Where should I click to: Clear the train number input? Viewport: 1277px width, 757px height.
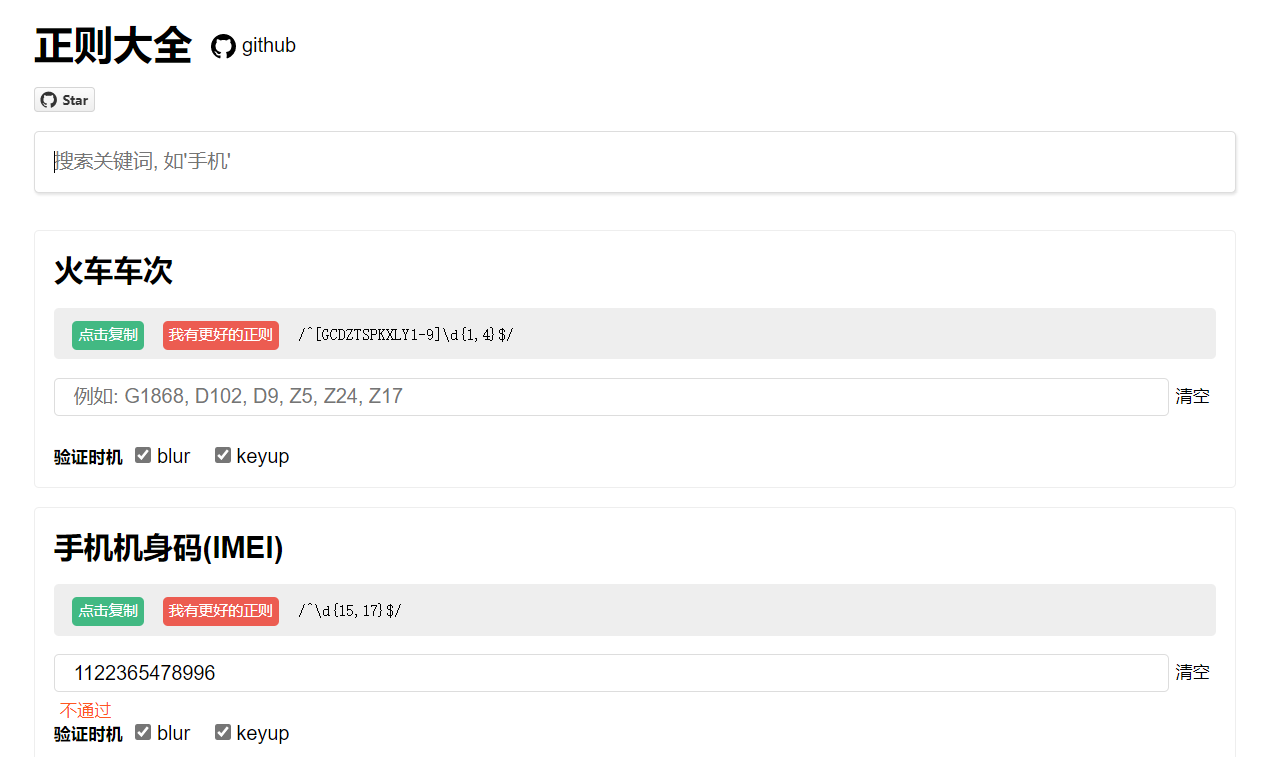(1192, 397)
